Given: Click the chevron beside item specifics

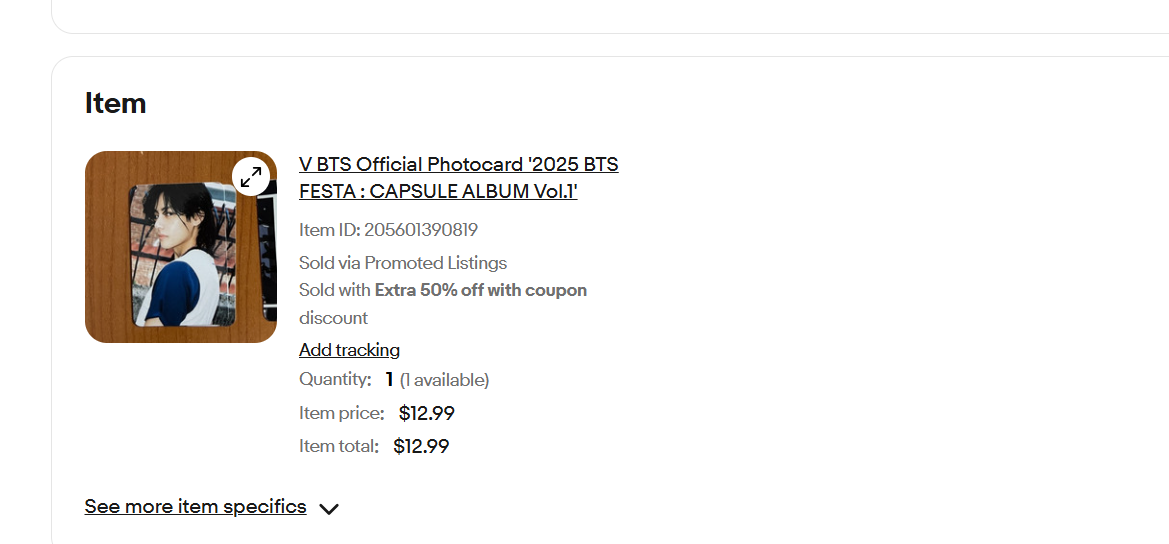Looking at the screenshot, I should pos(329,508).
